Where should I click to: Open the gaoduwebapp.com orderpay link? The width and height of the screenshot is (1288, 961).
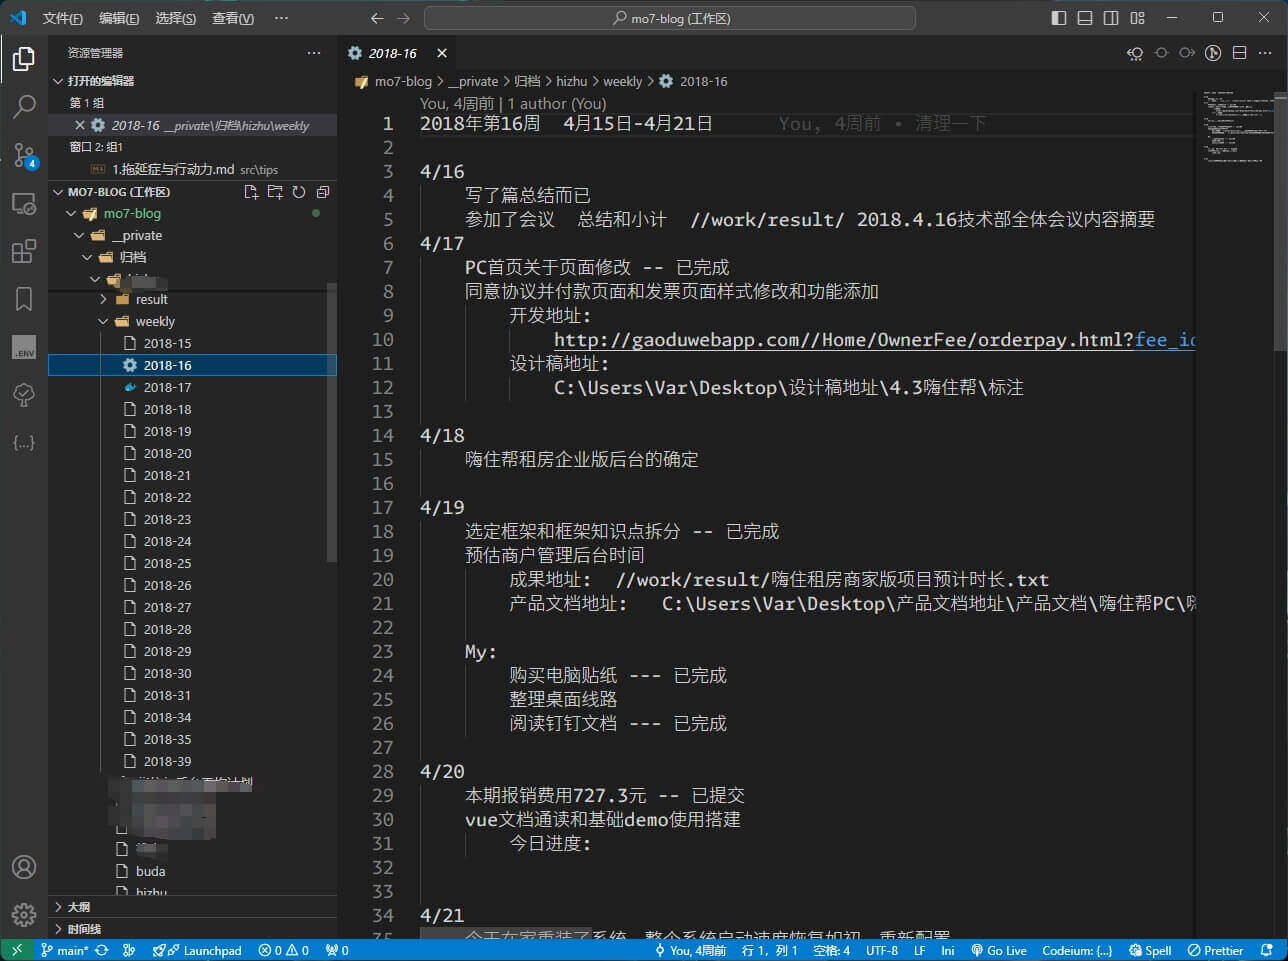pos(875,340)
